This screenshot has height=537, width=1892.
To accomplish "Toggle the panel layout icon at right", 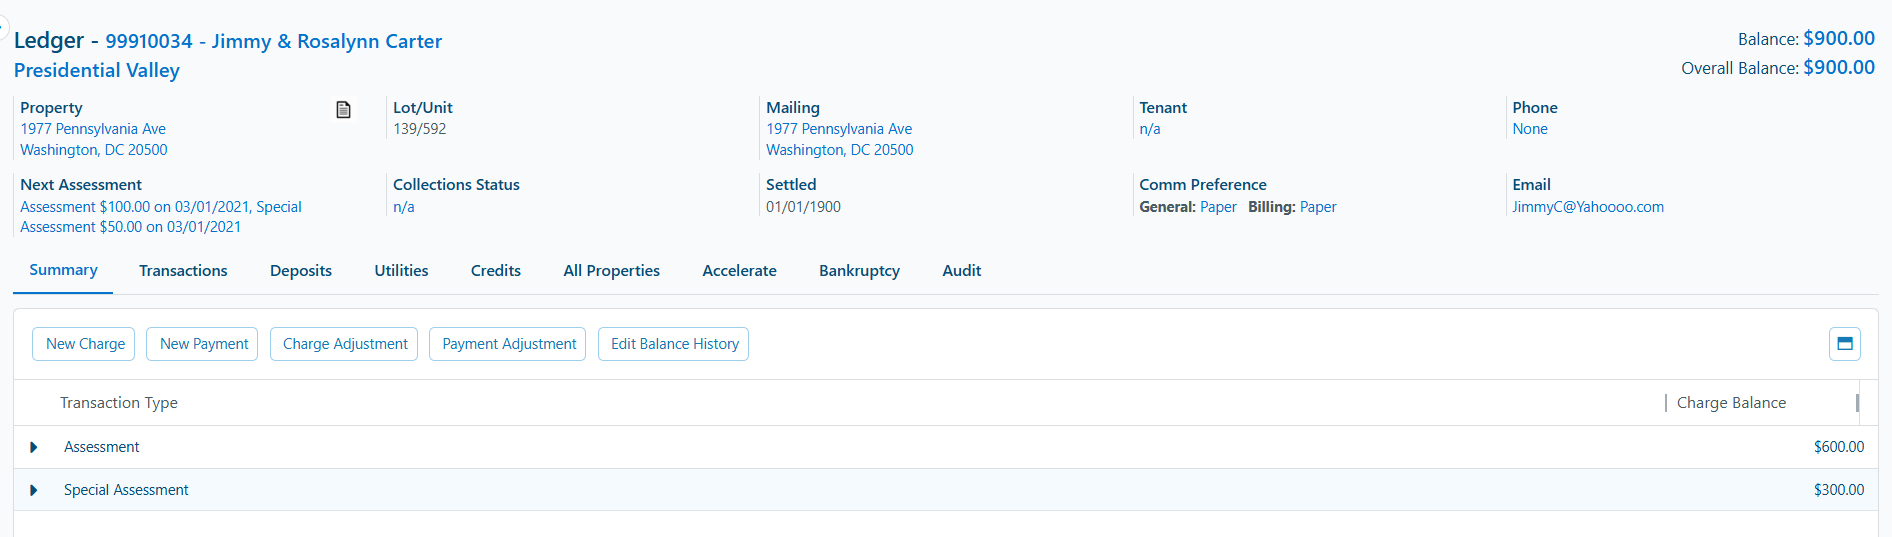I will [x=1844, y=344].
